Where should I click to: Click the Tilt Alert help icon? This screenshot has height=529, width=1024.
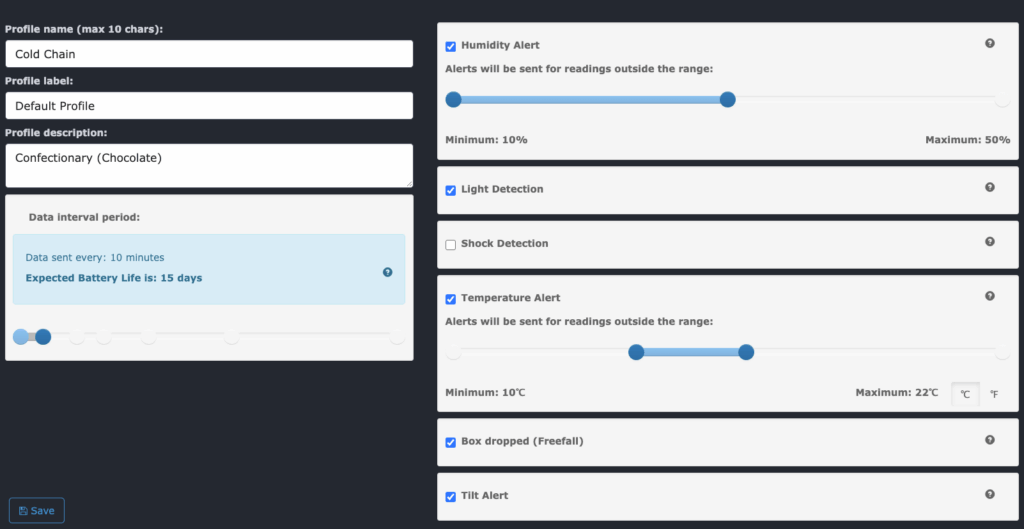(990, 494)
